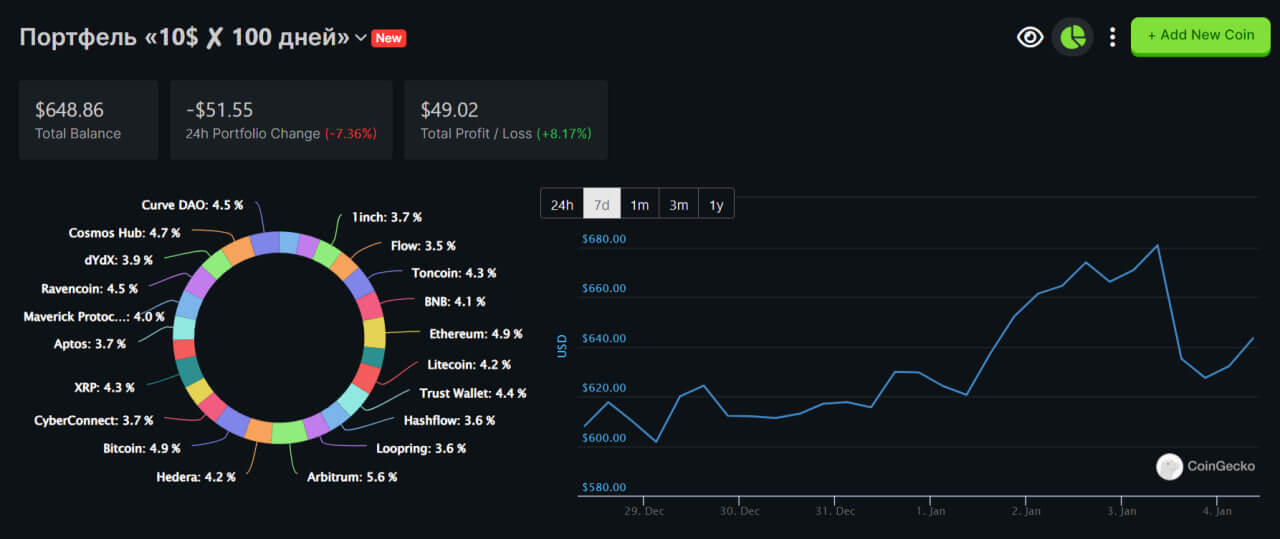Click the XRP 4.3 % label

coord(104,387)
